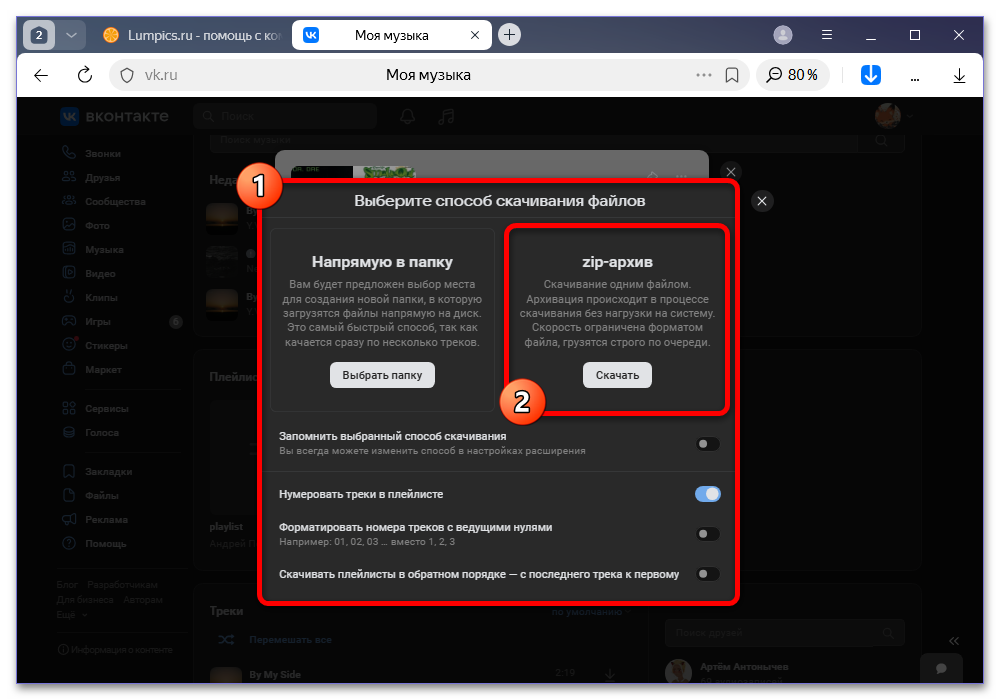Open the VK user avatar menu
Viewport: 1000px width, 700px height.
(892, 116)
